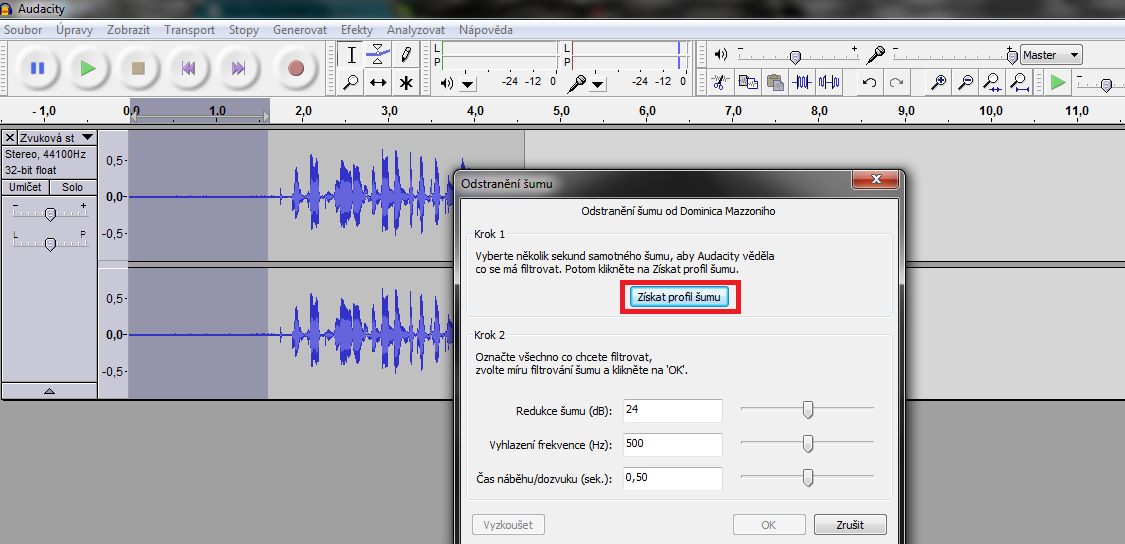Click the Fit Project zoom icon
Screen dimensions: 1125x544
click(x=1020, y=82)
